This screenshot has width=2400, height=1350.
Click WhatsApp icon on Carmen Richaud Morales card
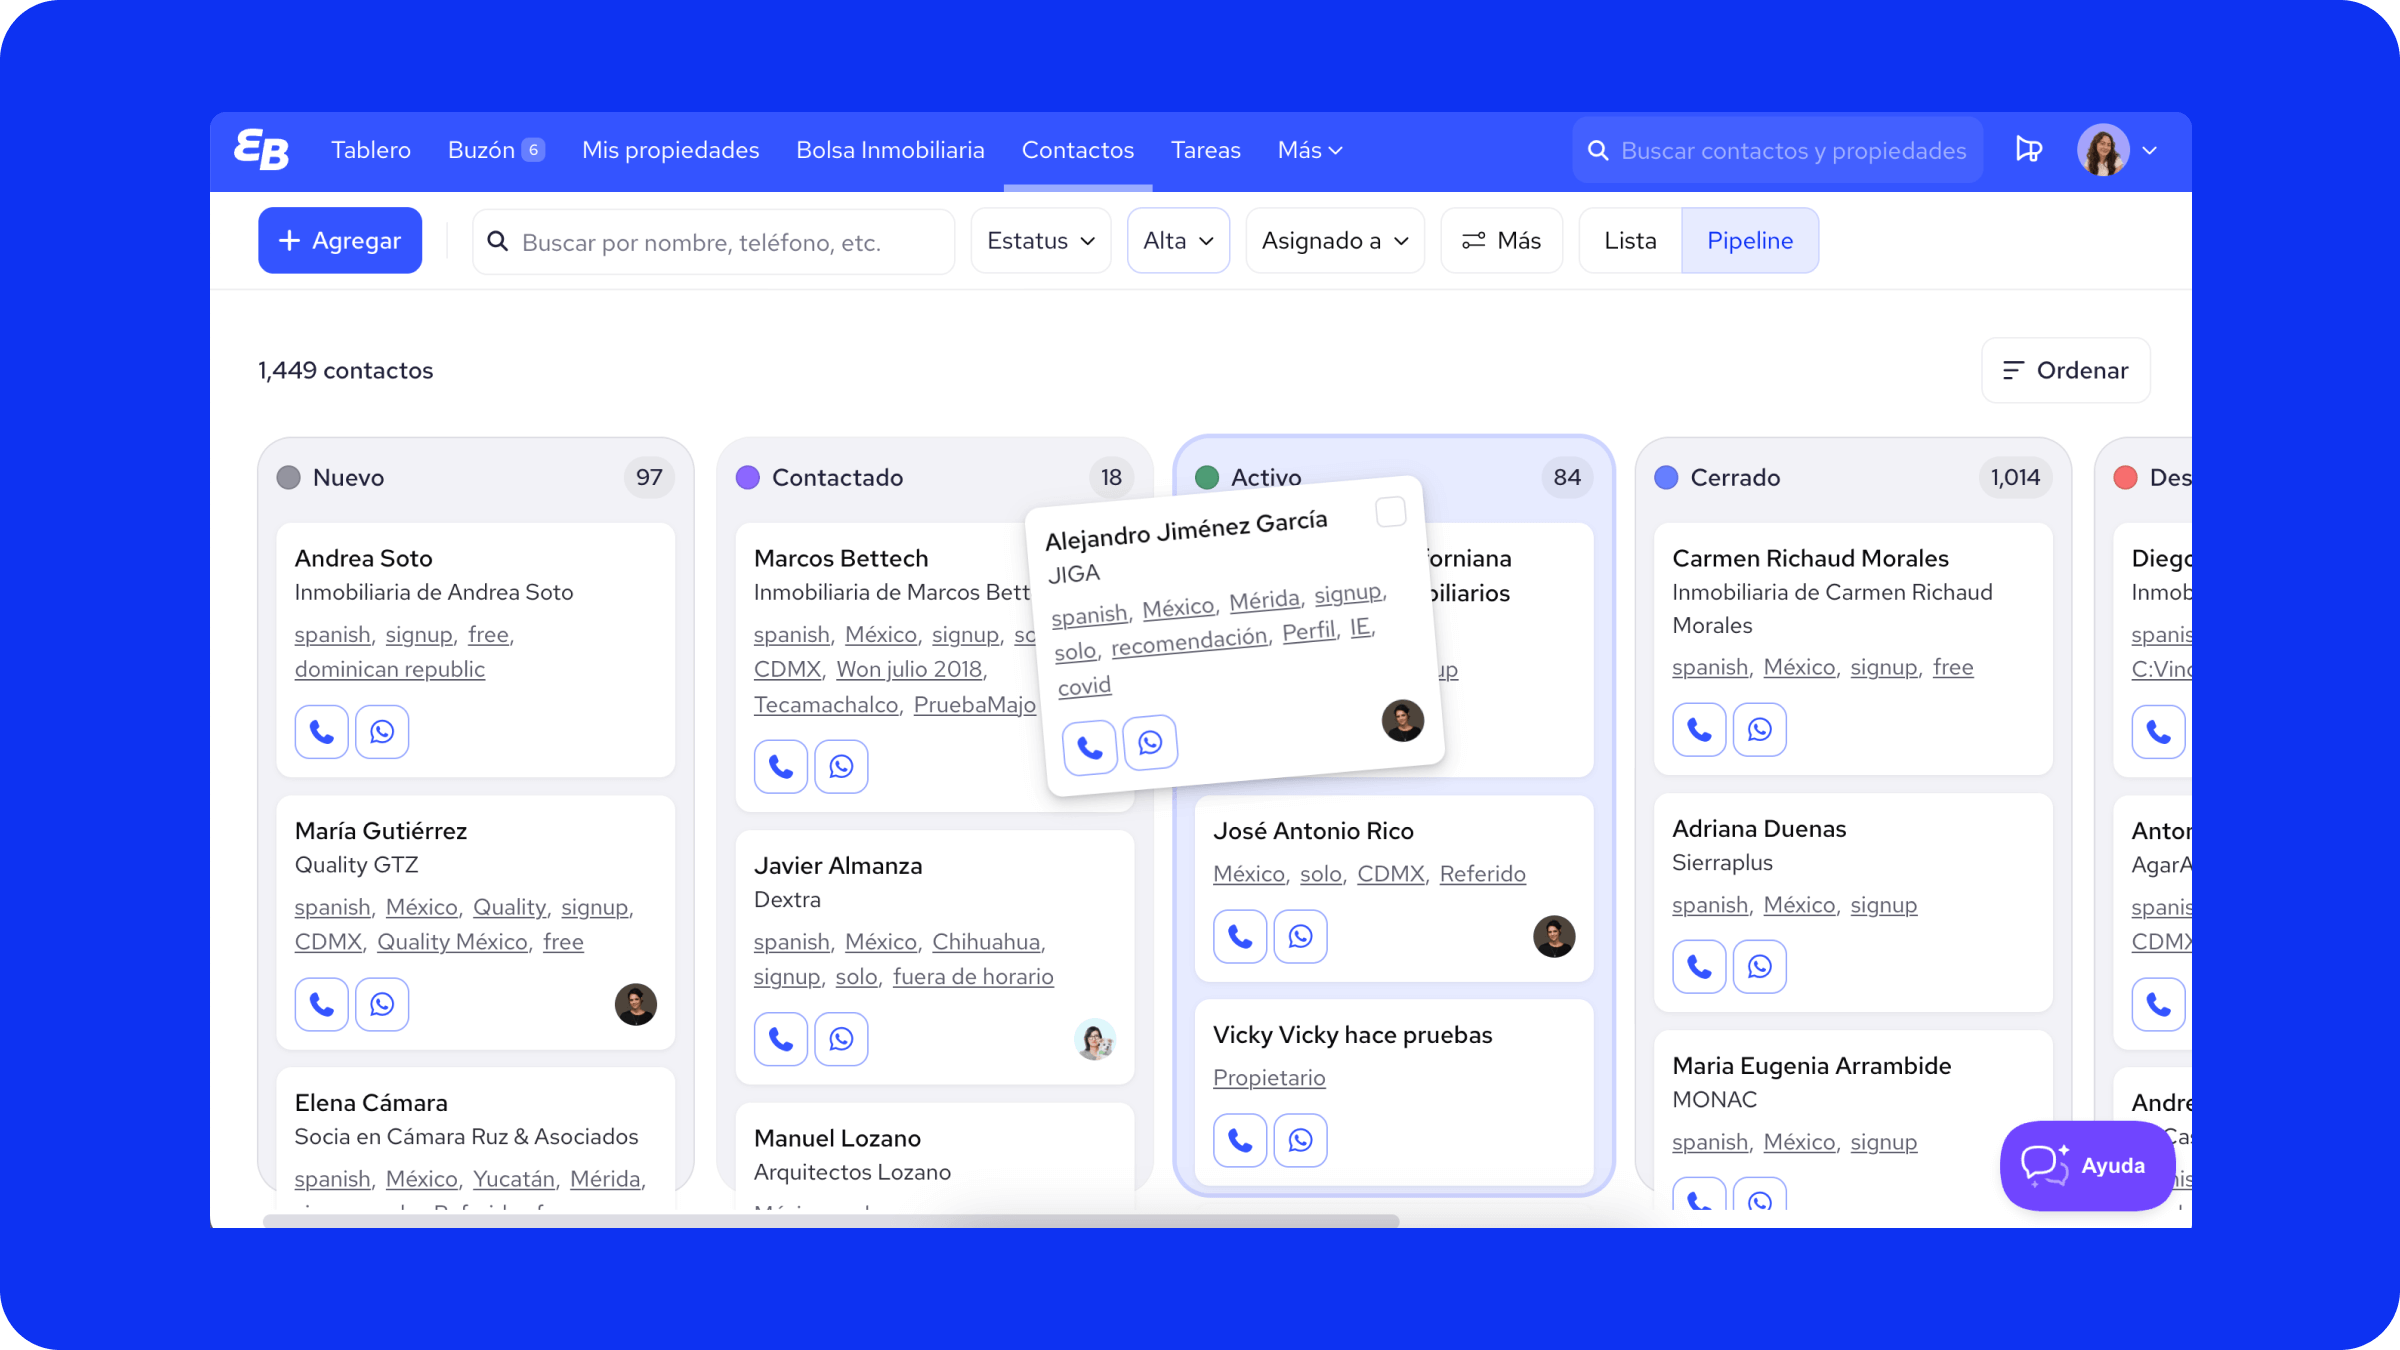(1759, 730)
